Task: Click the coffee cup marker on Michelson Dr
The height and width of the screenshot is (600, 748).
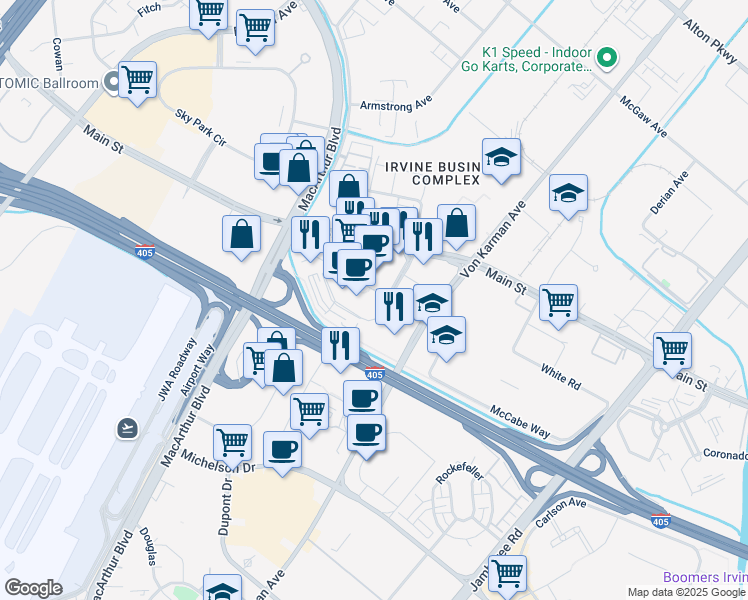Action: click(x=282, y=453)
